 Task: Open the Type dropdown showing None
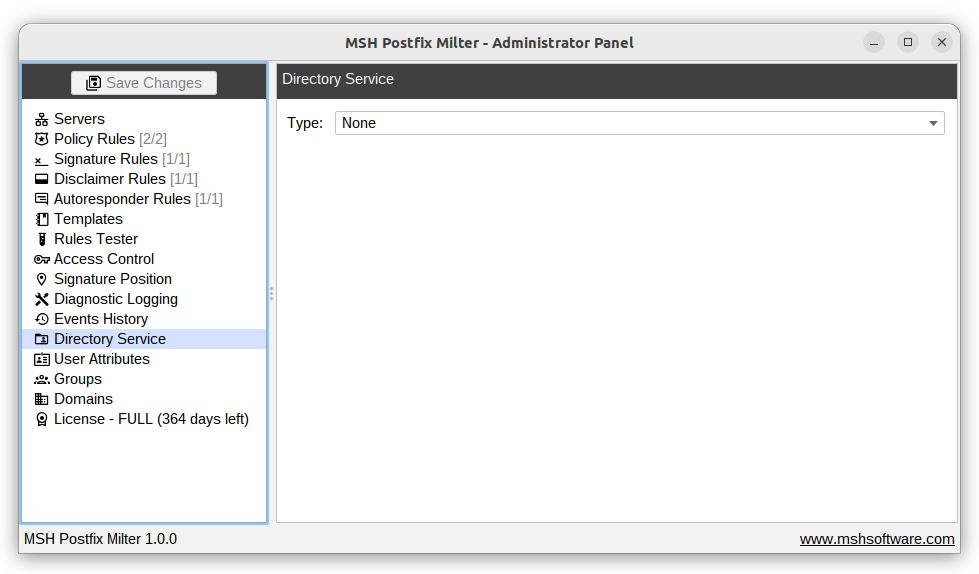pyautogui.click(x=639, y=123)
